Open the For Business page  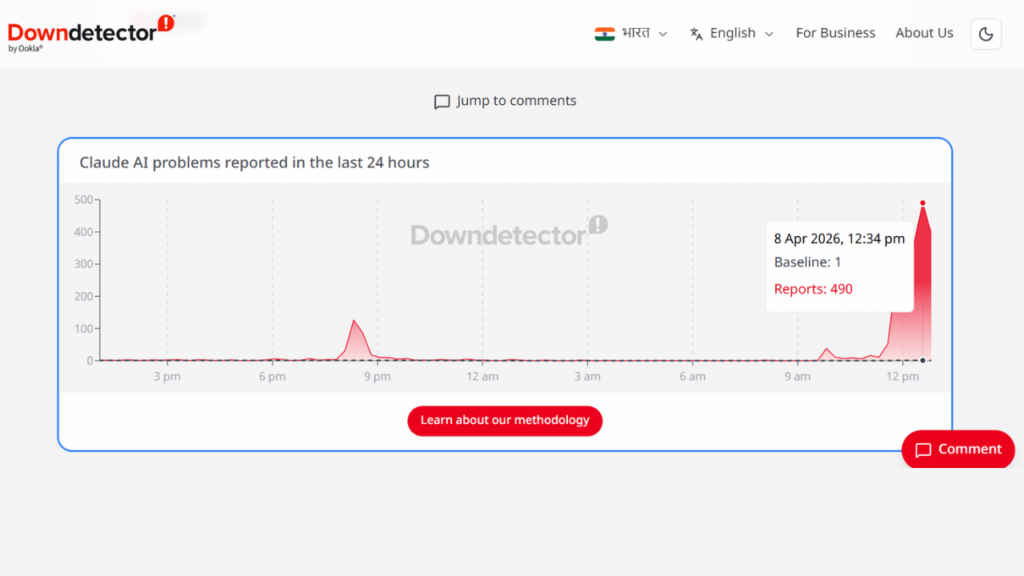point(835,33)
